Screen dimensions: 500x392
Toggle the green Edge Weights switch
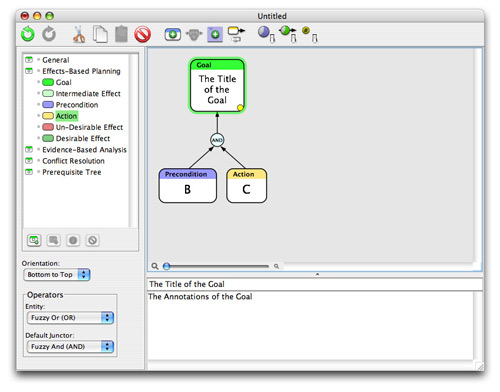[x=288, y=34]
